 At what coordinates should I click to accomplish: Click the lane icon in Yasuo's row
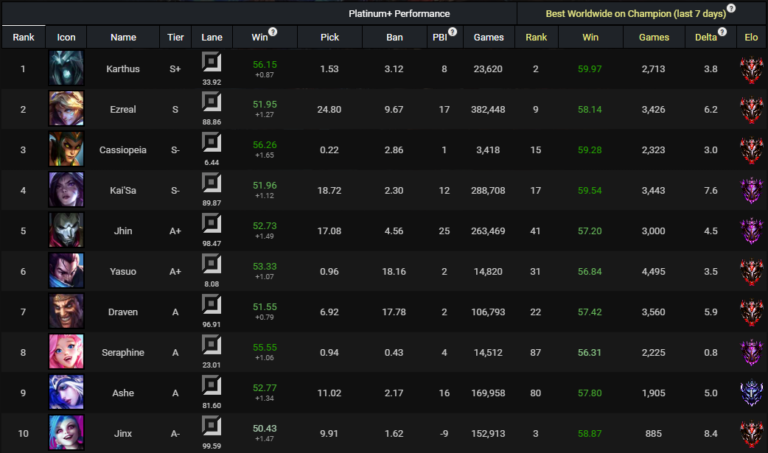point(211,266)
